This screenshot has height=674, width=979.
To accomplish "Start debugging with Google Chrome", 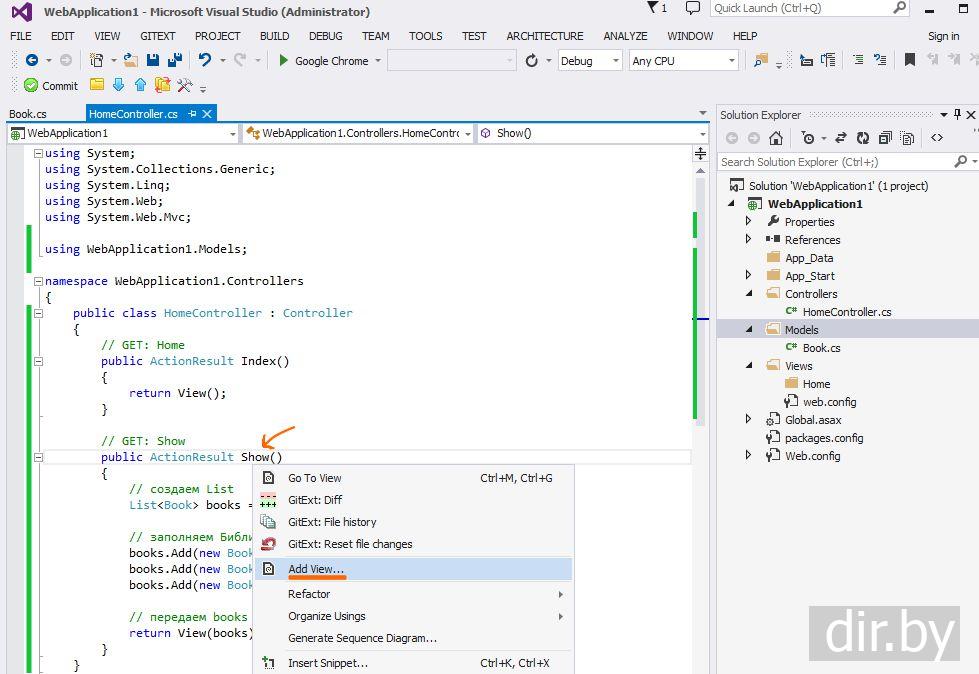I will click(x=324, y=61).
